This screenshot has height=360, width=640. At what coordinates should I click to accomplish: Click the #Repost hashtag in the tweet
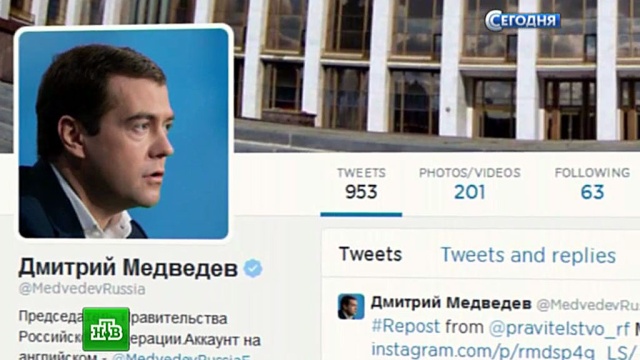[x=406, y=327]
